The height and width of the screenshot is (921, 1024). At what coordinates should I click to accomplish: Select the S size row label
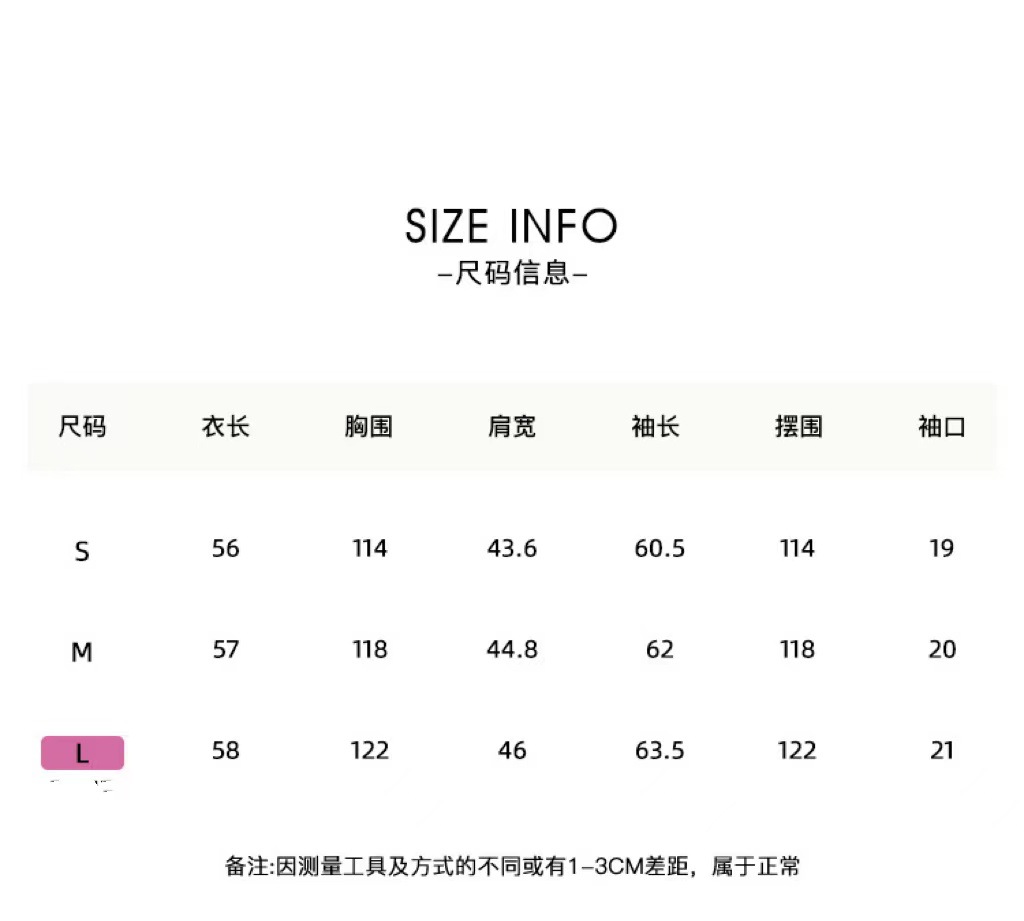82,551
